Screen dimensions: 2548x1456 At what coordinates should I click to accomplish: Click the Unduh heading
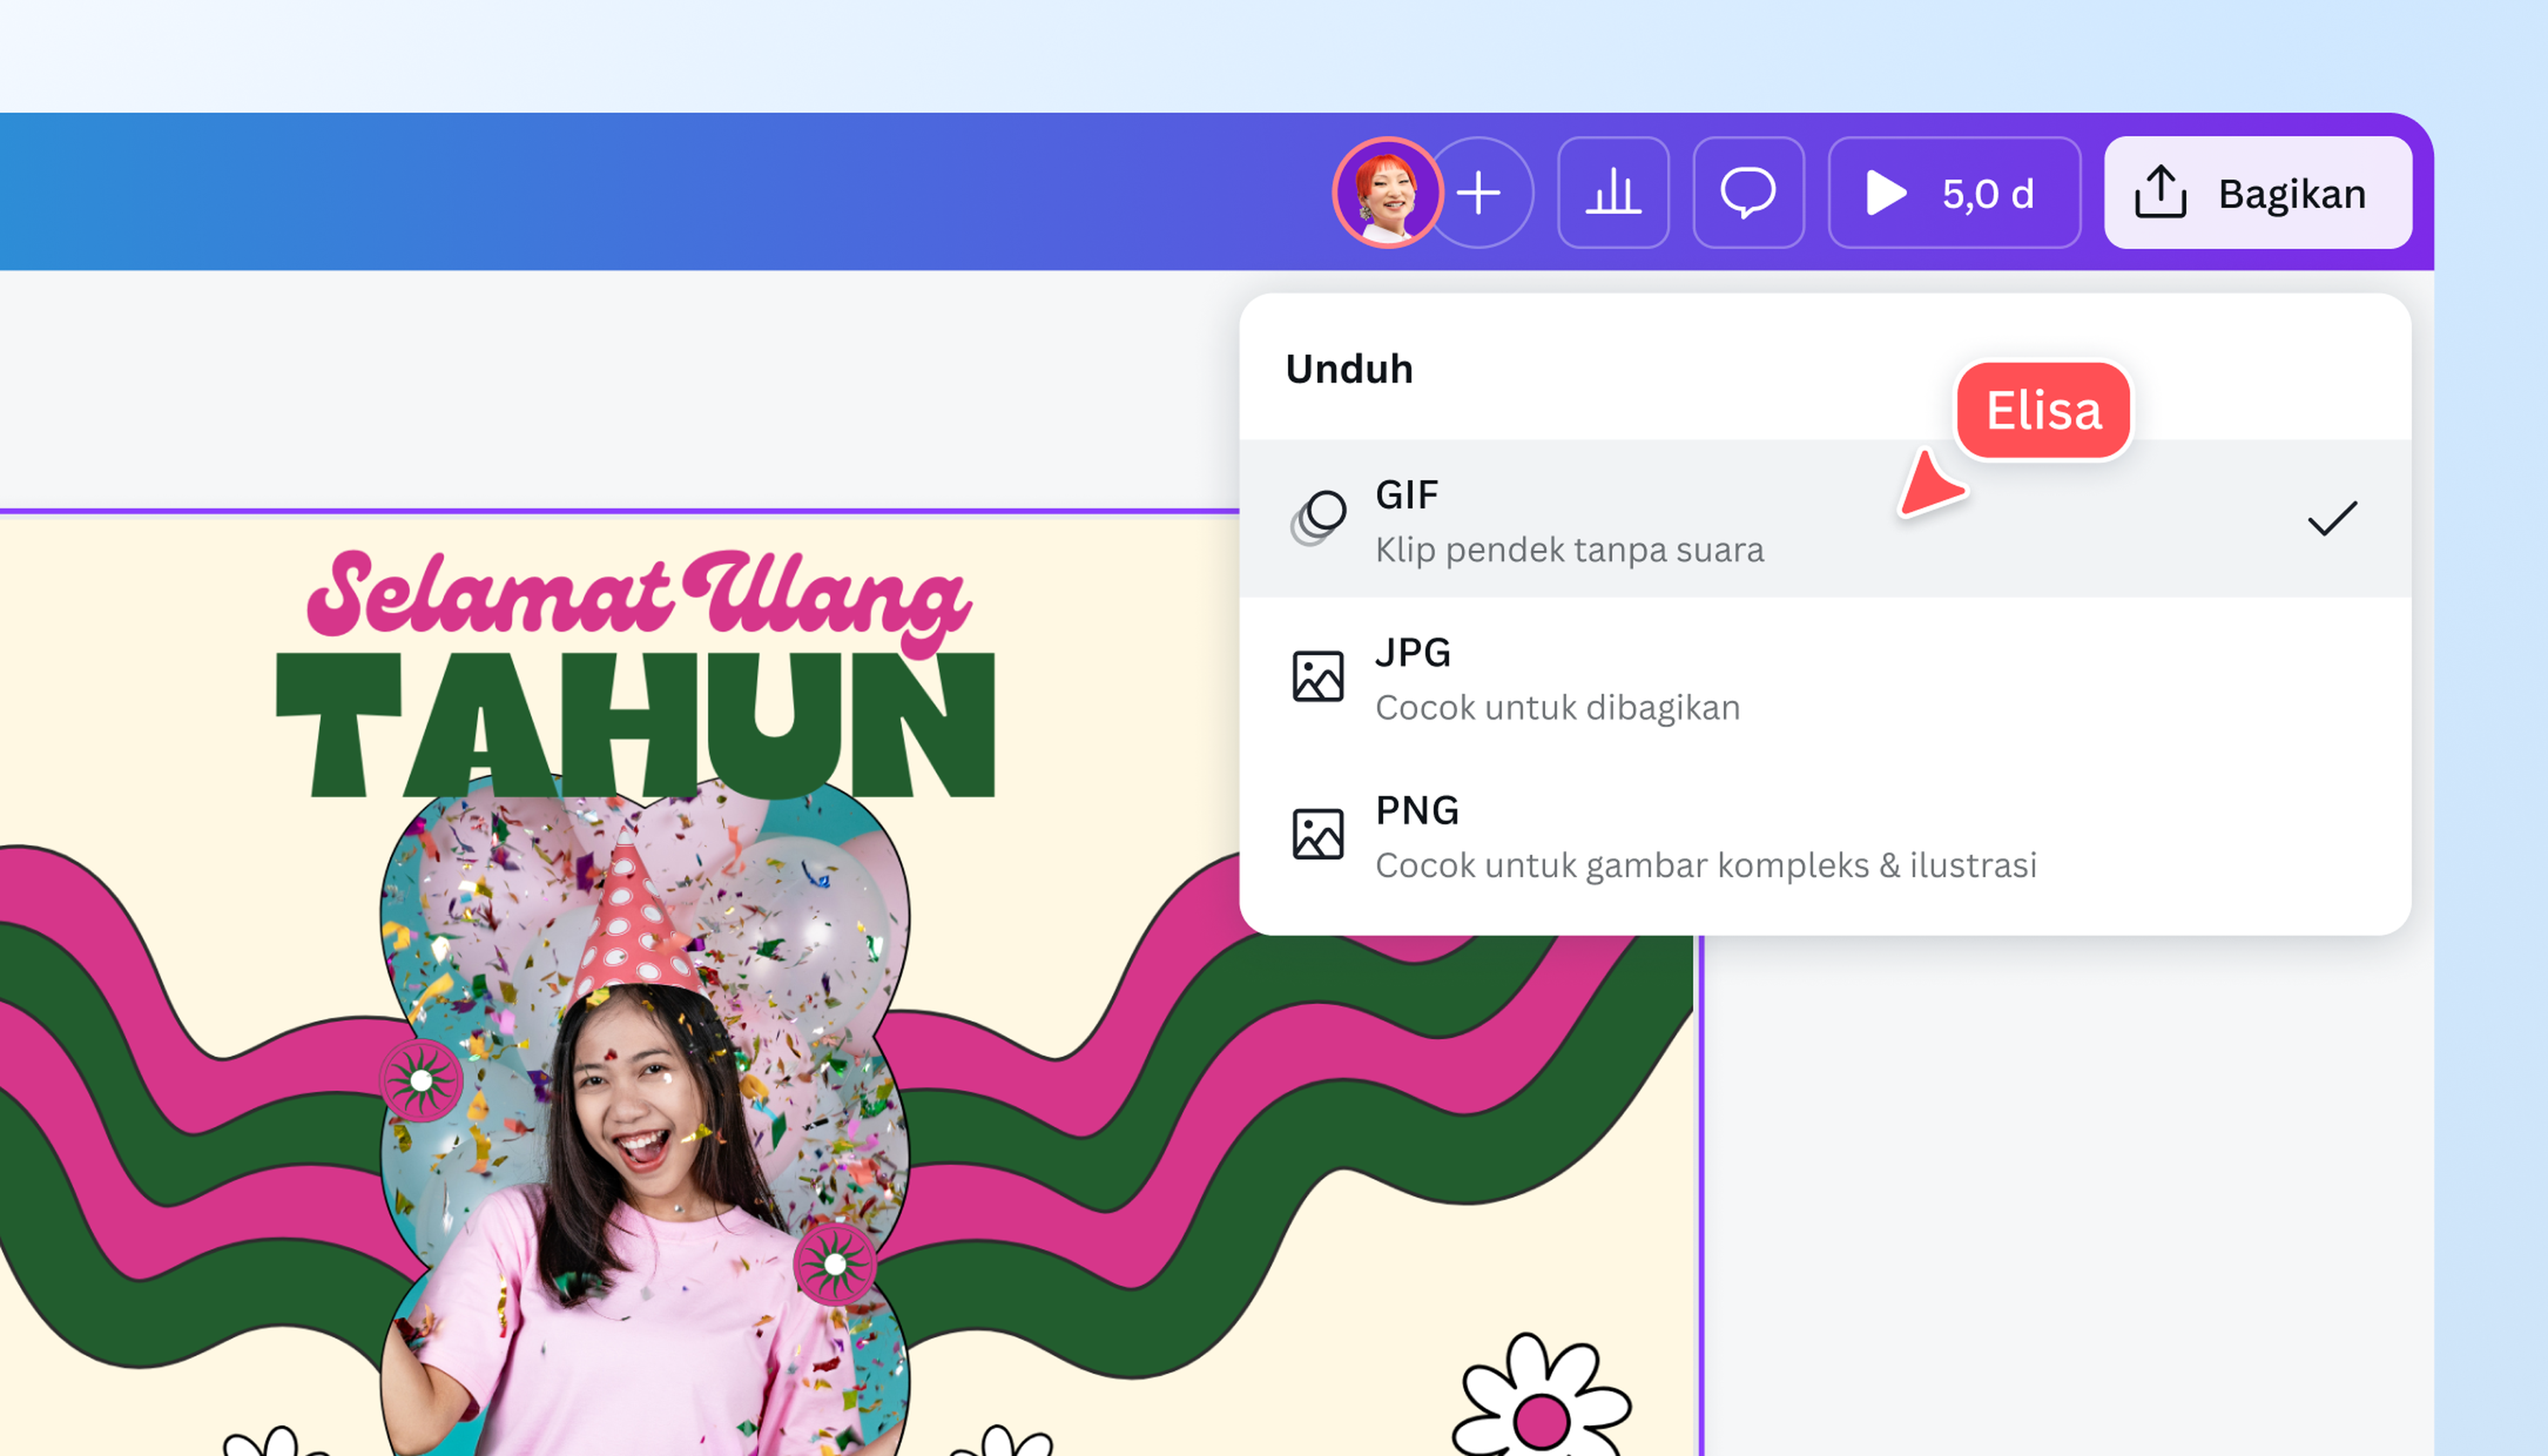pos(1349,369)
